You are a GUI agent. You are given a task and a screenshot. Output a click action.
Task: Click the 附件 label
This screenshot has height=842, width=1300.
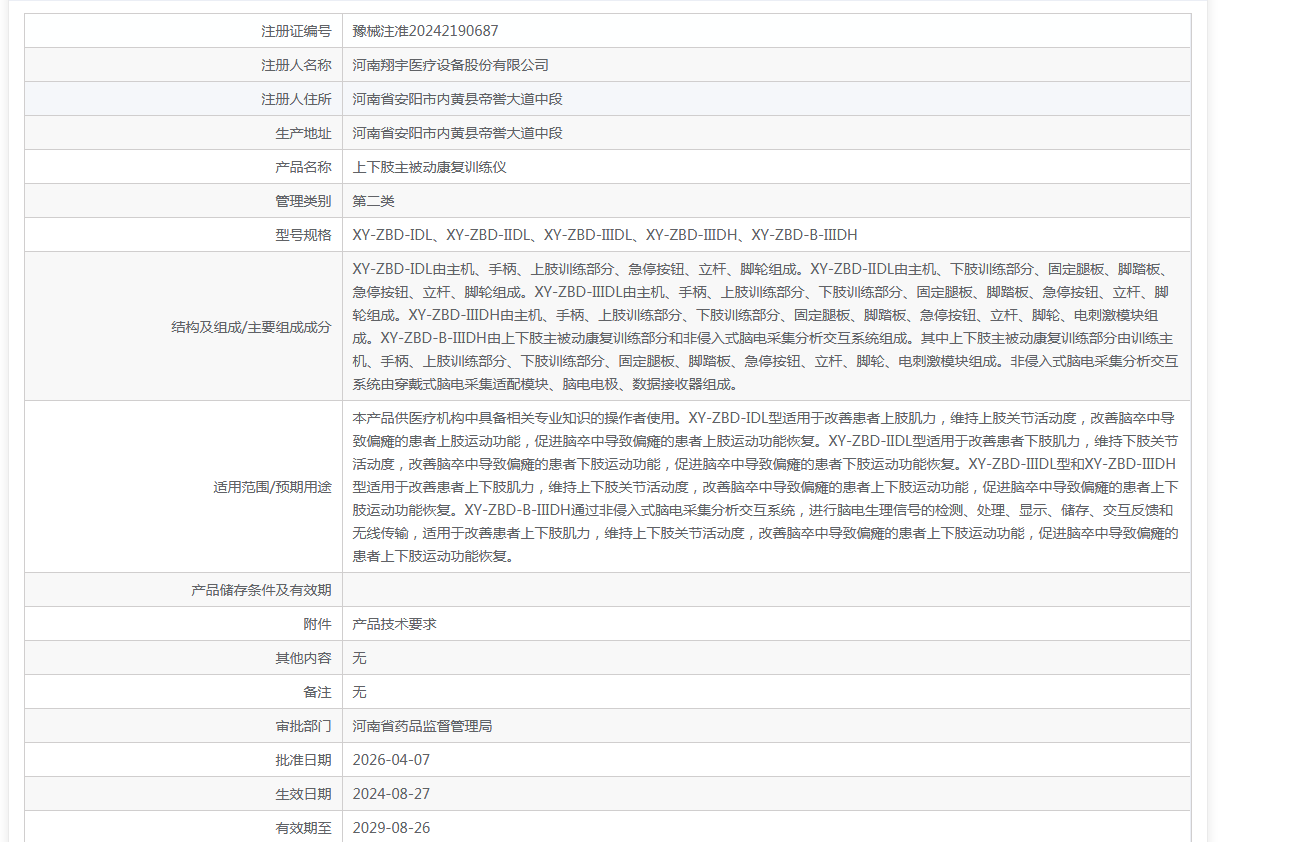[317, 624]
